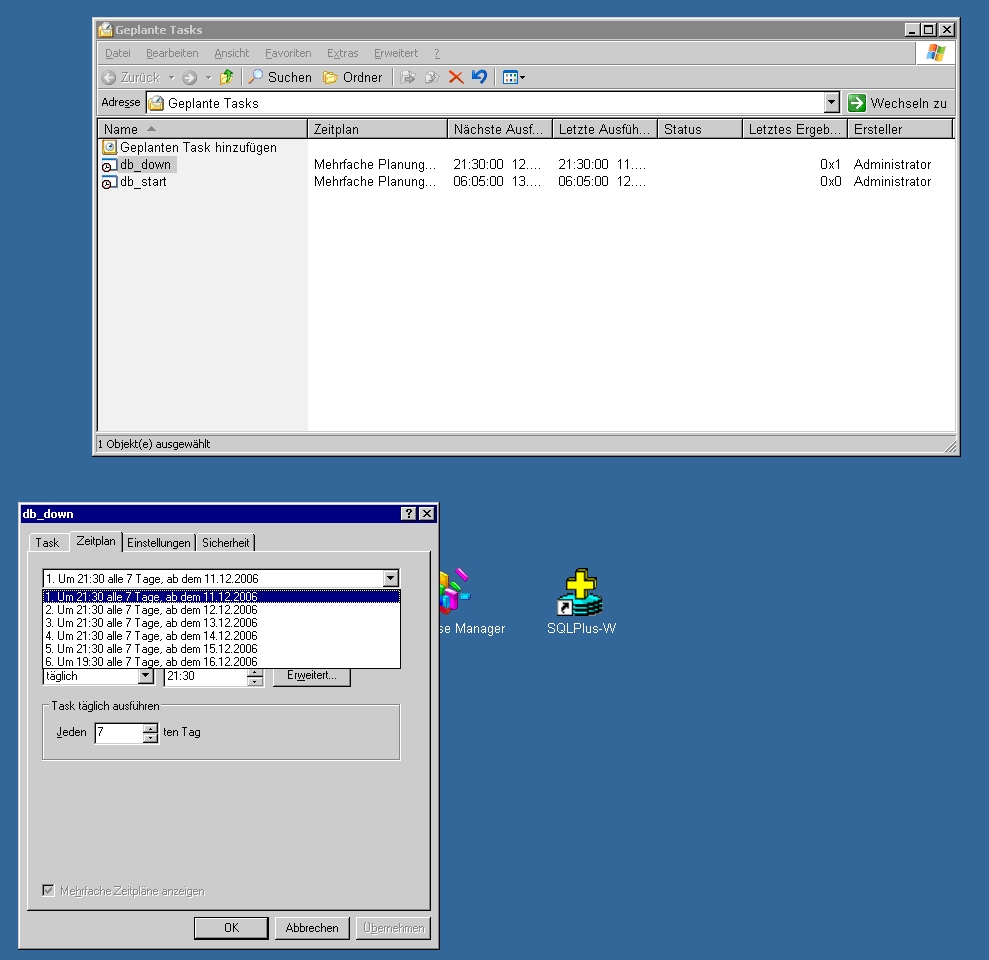Toggle Mehrfache Zeitpläne anzeigen checkbox
This screenshot has width=989, height=960.
(49, 890)
